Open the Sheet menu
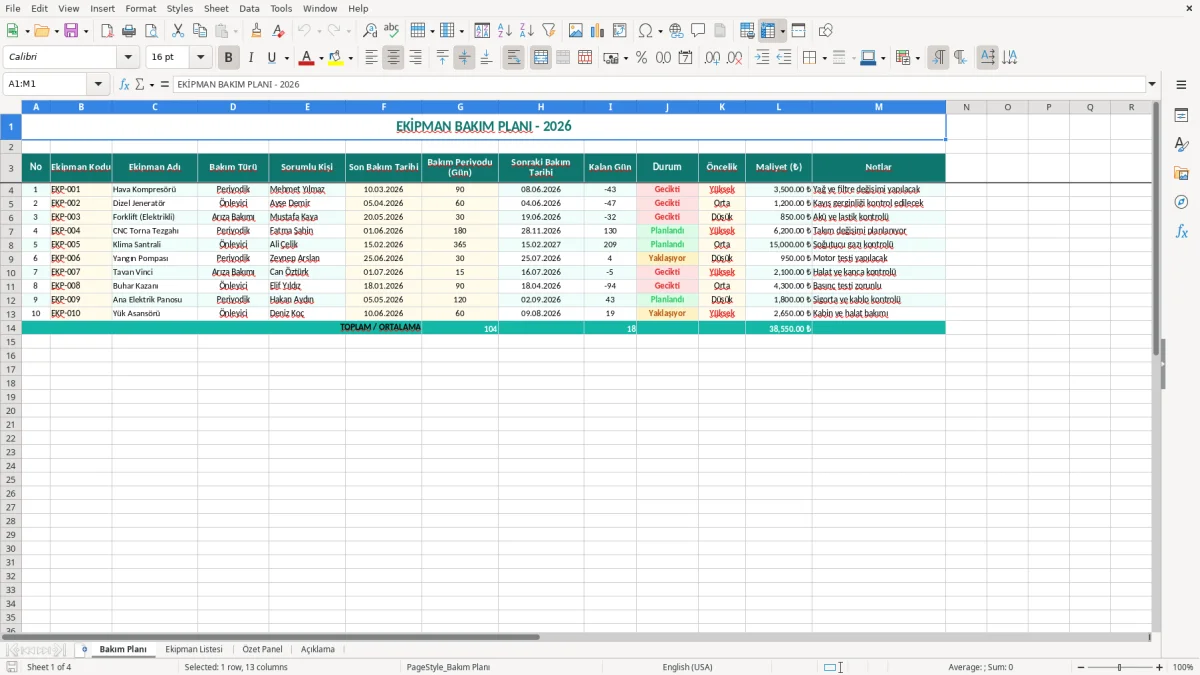The width and height of the screenshot is (1200, 675). click(x=216, y=8)
